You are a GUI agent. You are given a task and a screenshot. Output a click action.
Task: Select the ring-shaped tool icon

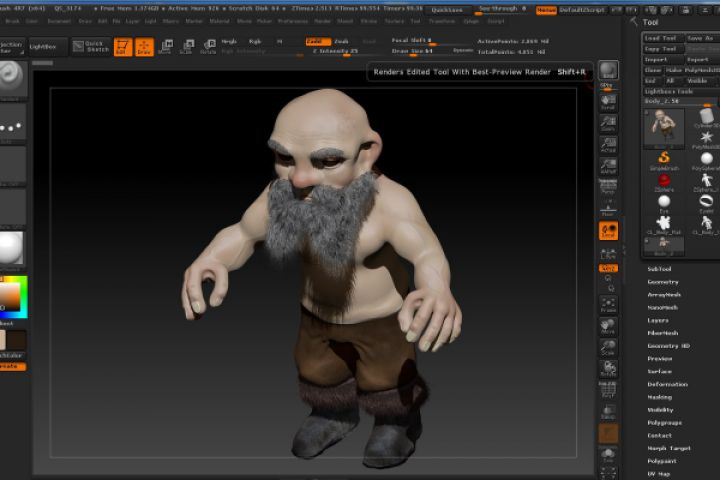706,203
